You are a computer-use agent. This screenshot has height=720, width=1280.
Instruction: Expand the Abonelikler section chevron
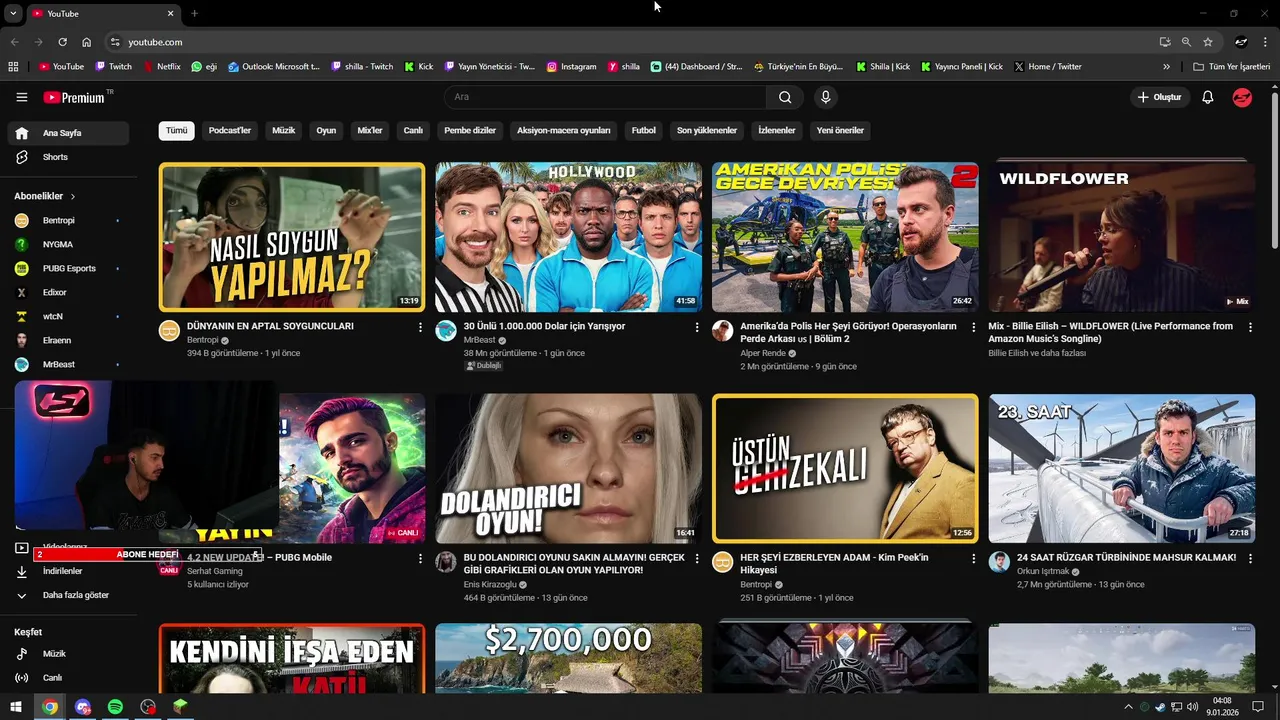(x=73, y=197)
